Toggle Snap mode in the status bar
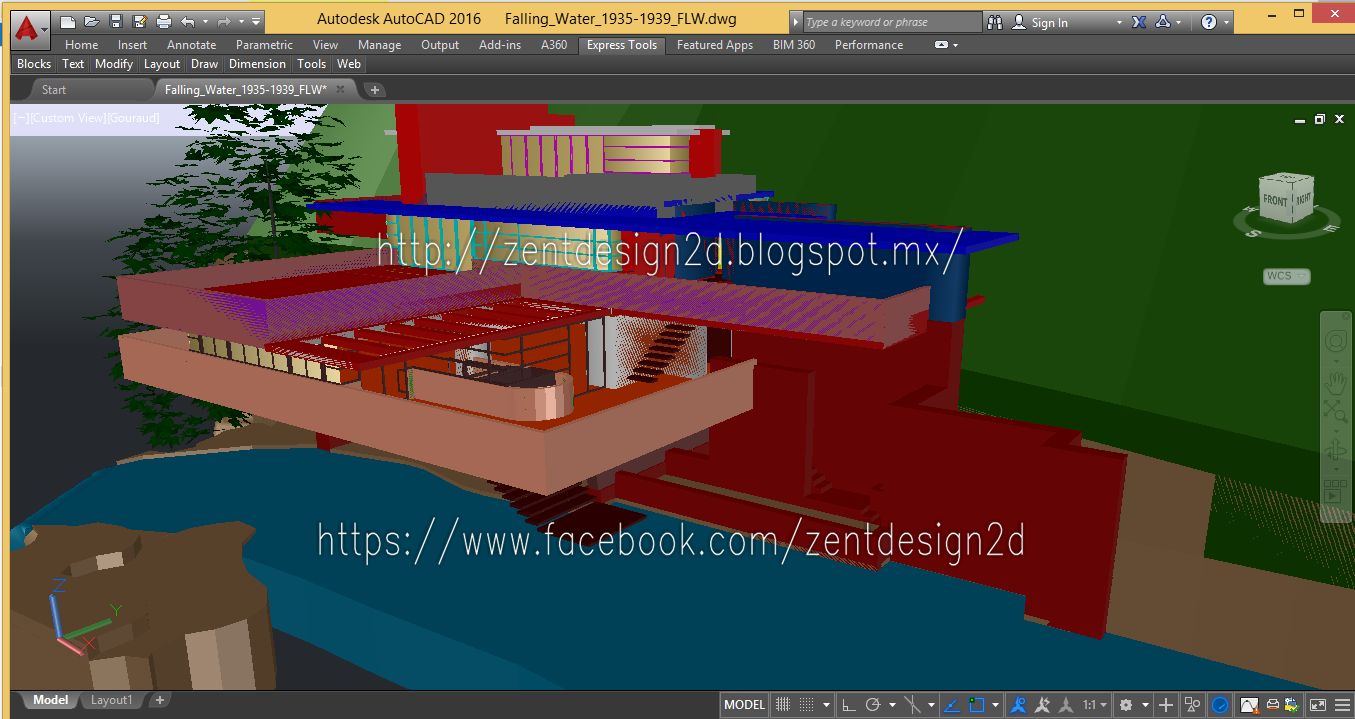The image size is (1355, 719). (x=806, y=704)
